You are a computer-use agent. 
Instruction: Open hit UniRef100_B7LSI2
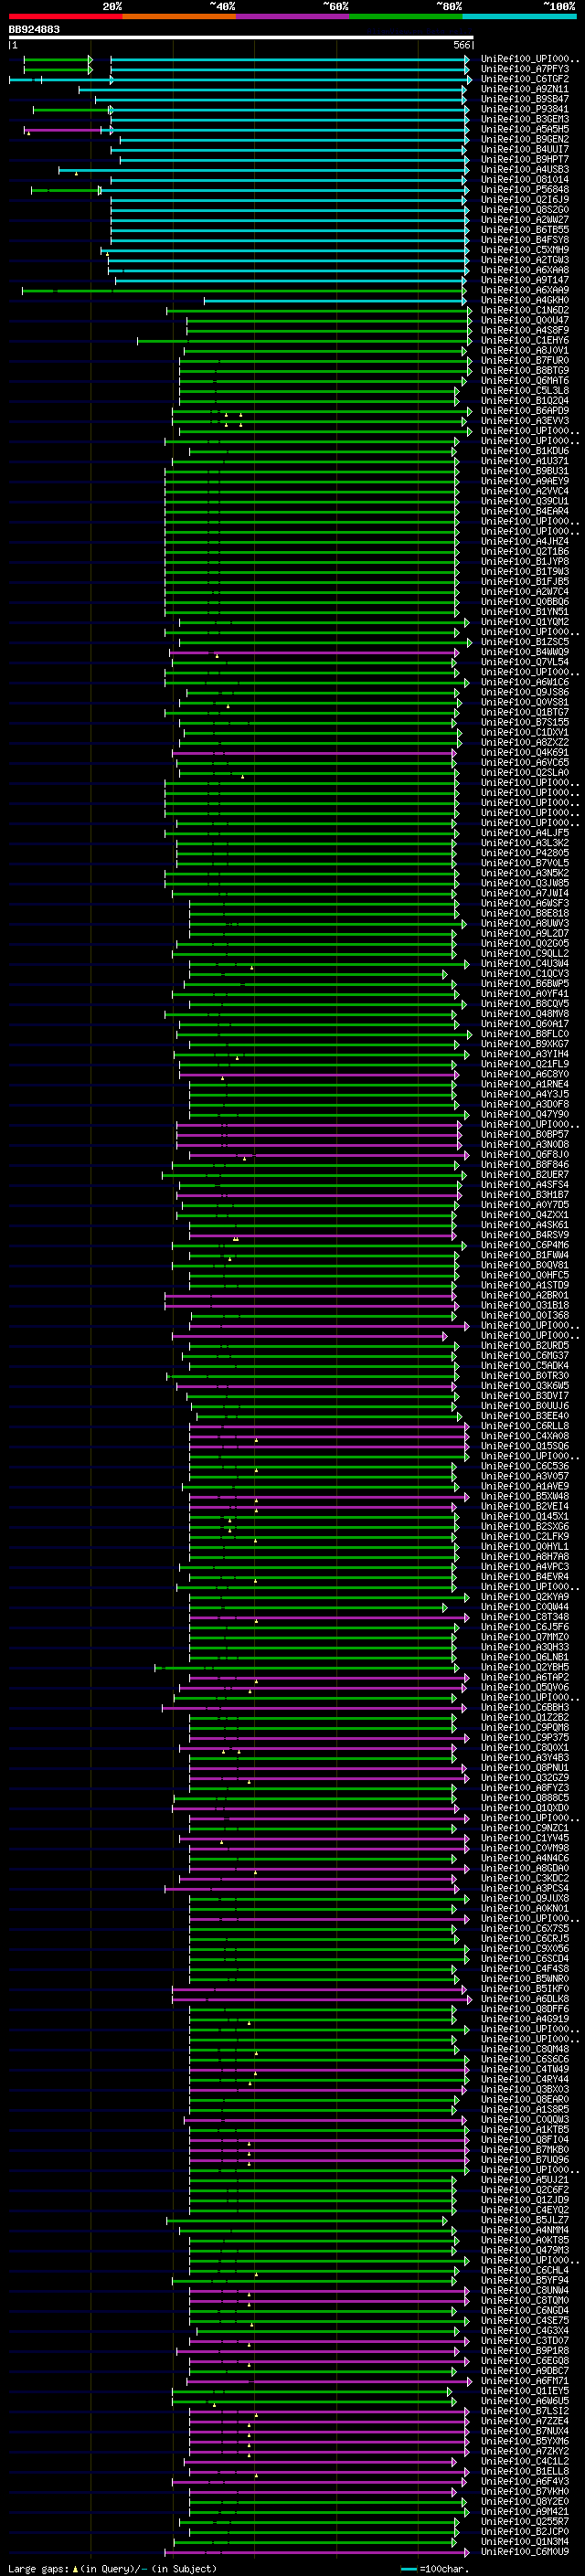pos(525,2410)
